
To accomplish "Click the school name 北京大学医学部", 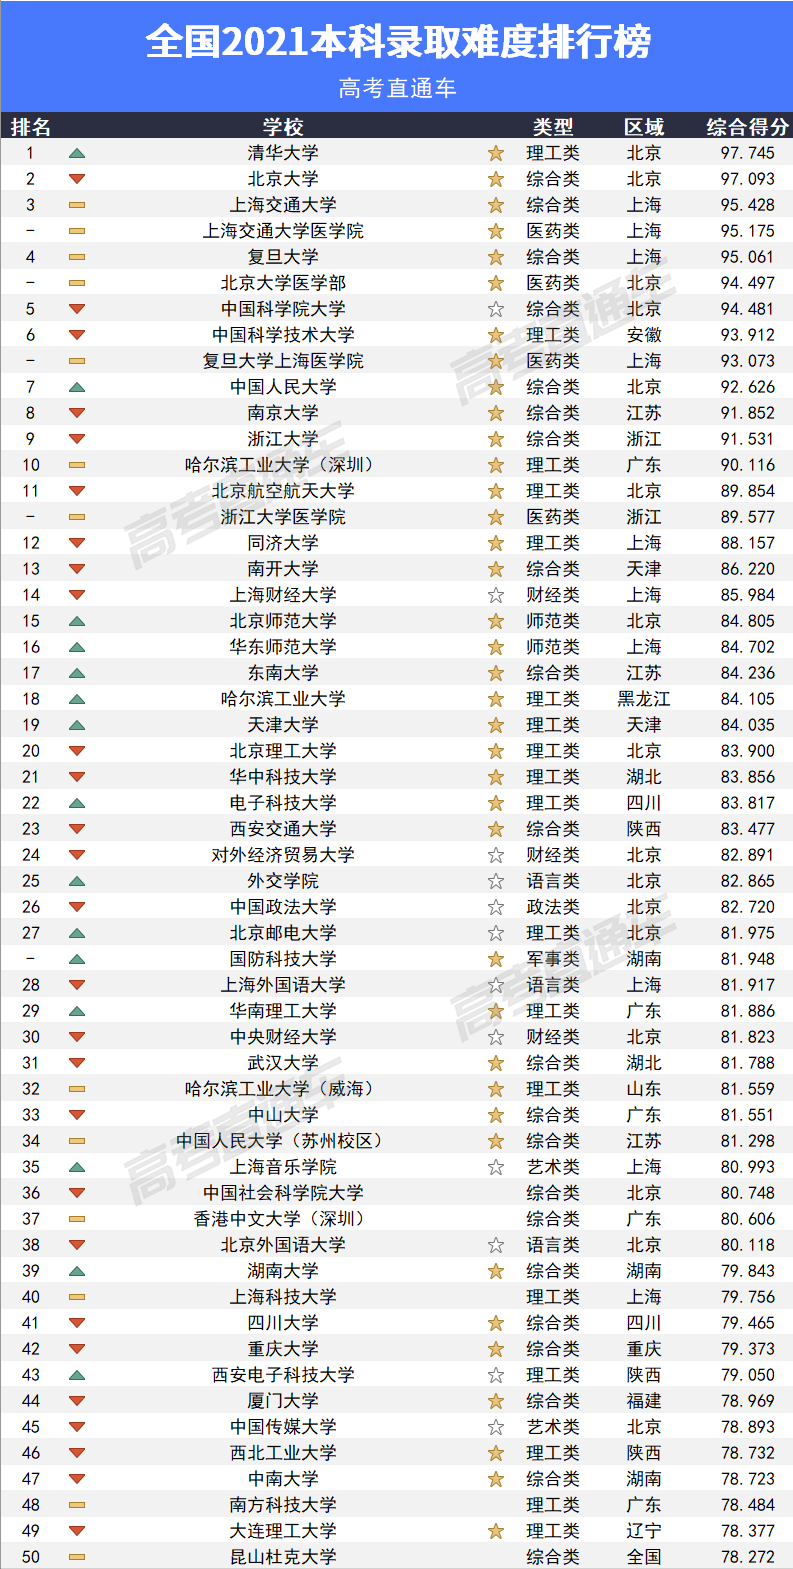I will coord(283,283).
